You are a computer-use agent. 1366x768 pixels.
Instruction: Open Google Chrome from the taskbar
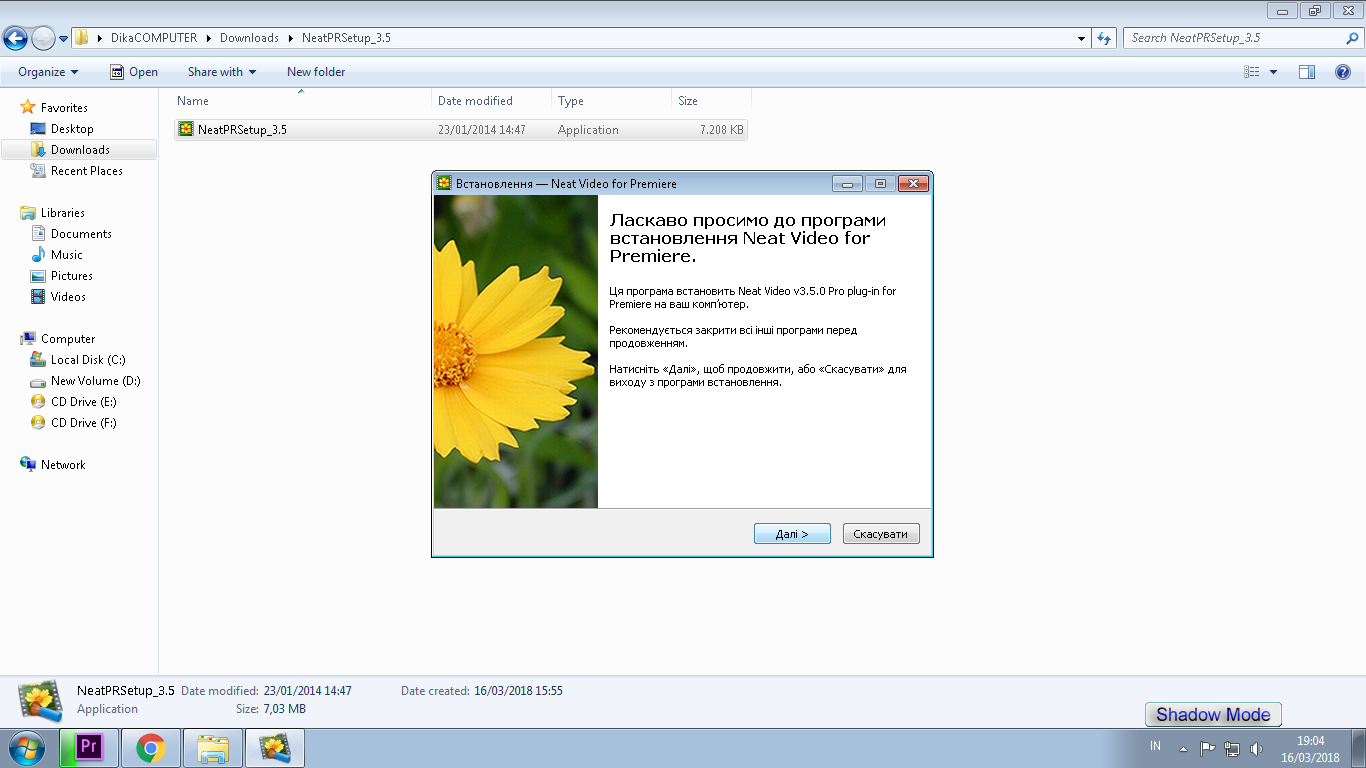click(151, 747)
